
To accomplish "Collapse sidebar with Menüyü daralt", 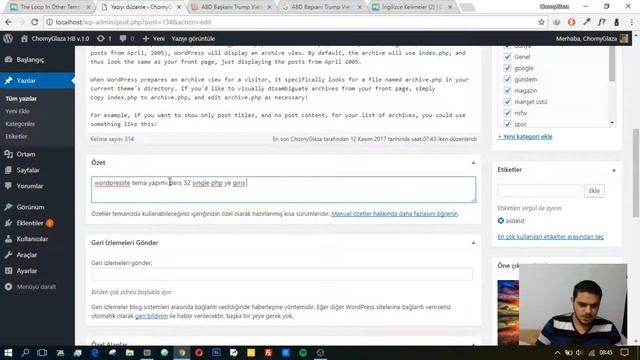I will tap(37, 287).
